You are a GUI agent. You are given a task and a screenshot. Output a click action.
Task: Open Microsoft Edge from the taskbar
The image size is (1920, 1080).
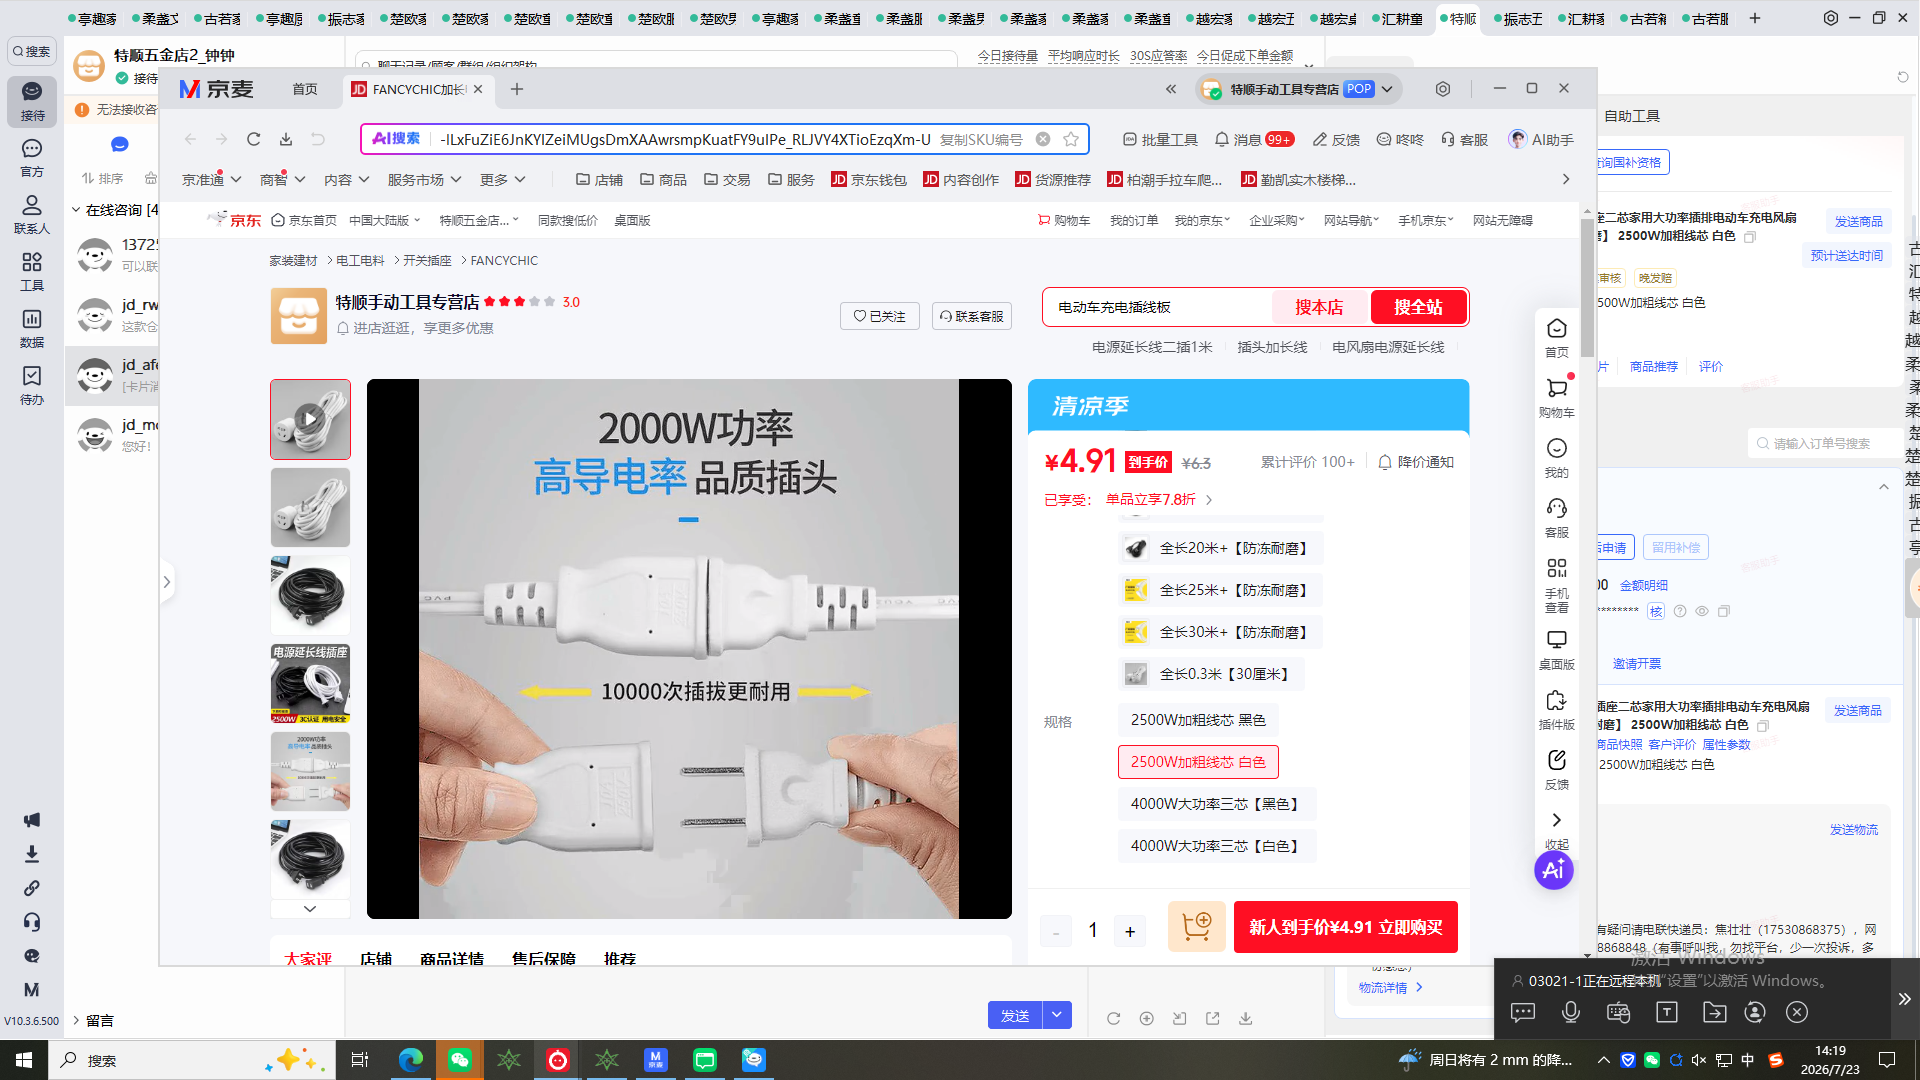point(411,1060)
